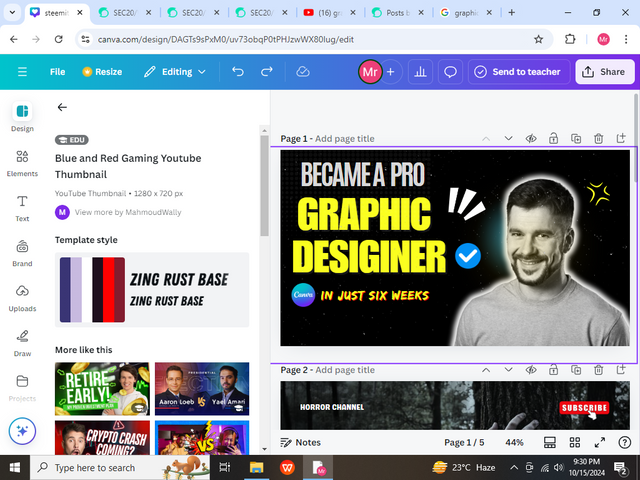
Task: Open the help question mark button
Action: 624,442
